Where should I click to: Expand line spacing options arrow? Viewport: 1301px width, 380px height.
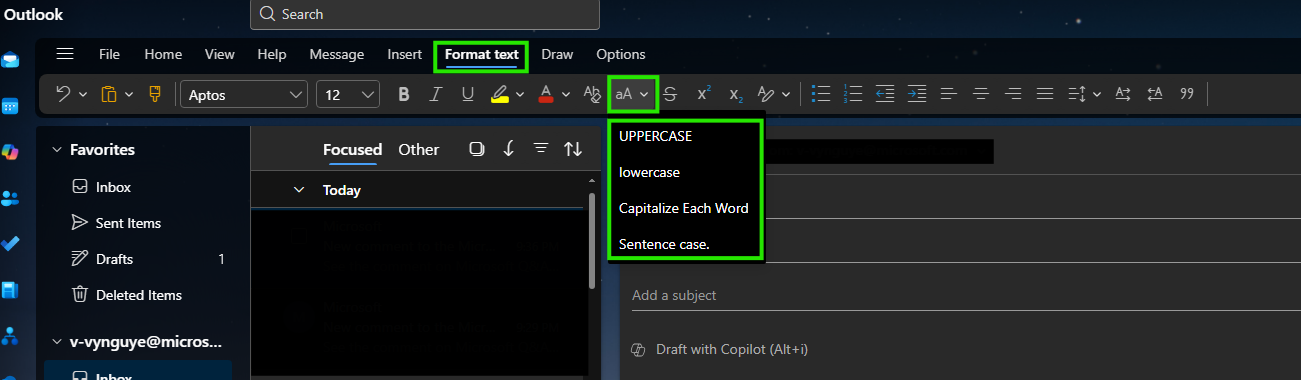tap(1097, 94)
